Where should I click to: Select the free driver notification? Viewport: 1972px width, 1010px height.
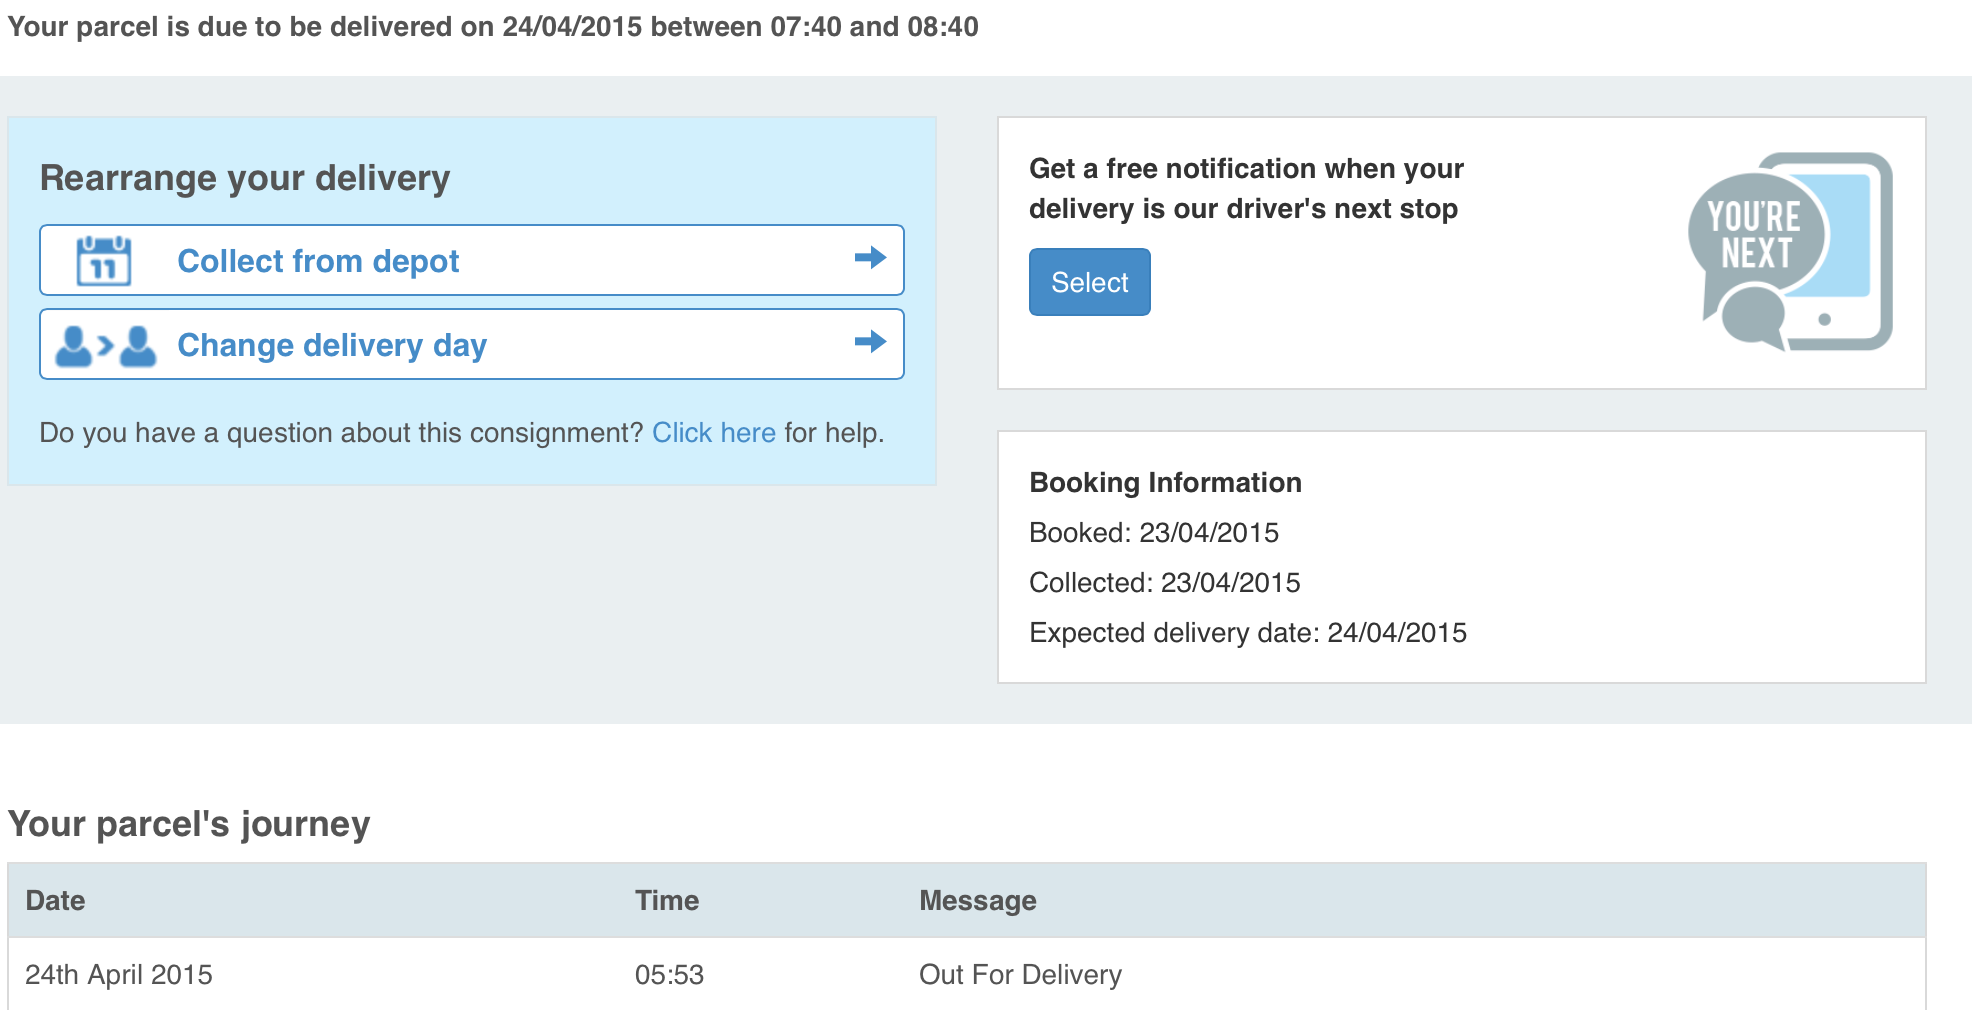click(1090, 282)
